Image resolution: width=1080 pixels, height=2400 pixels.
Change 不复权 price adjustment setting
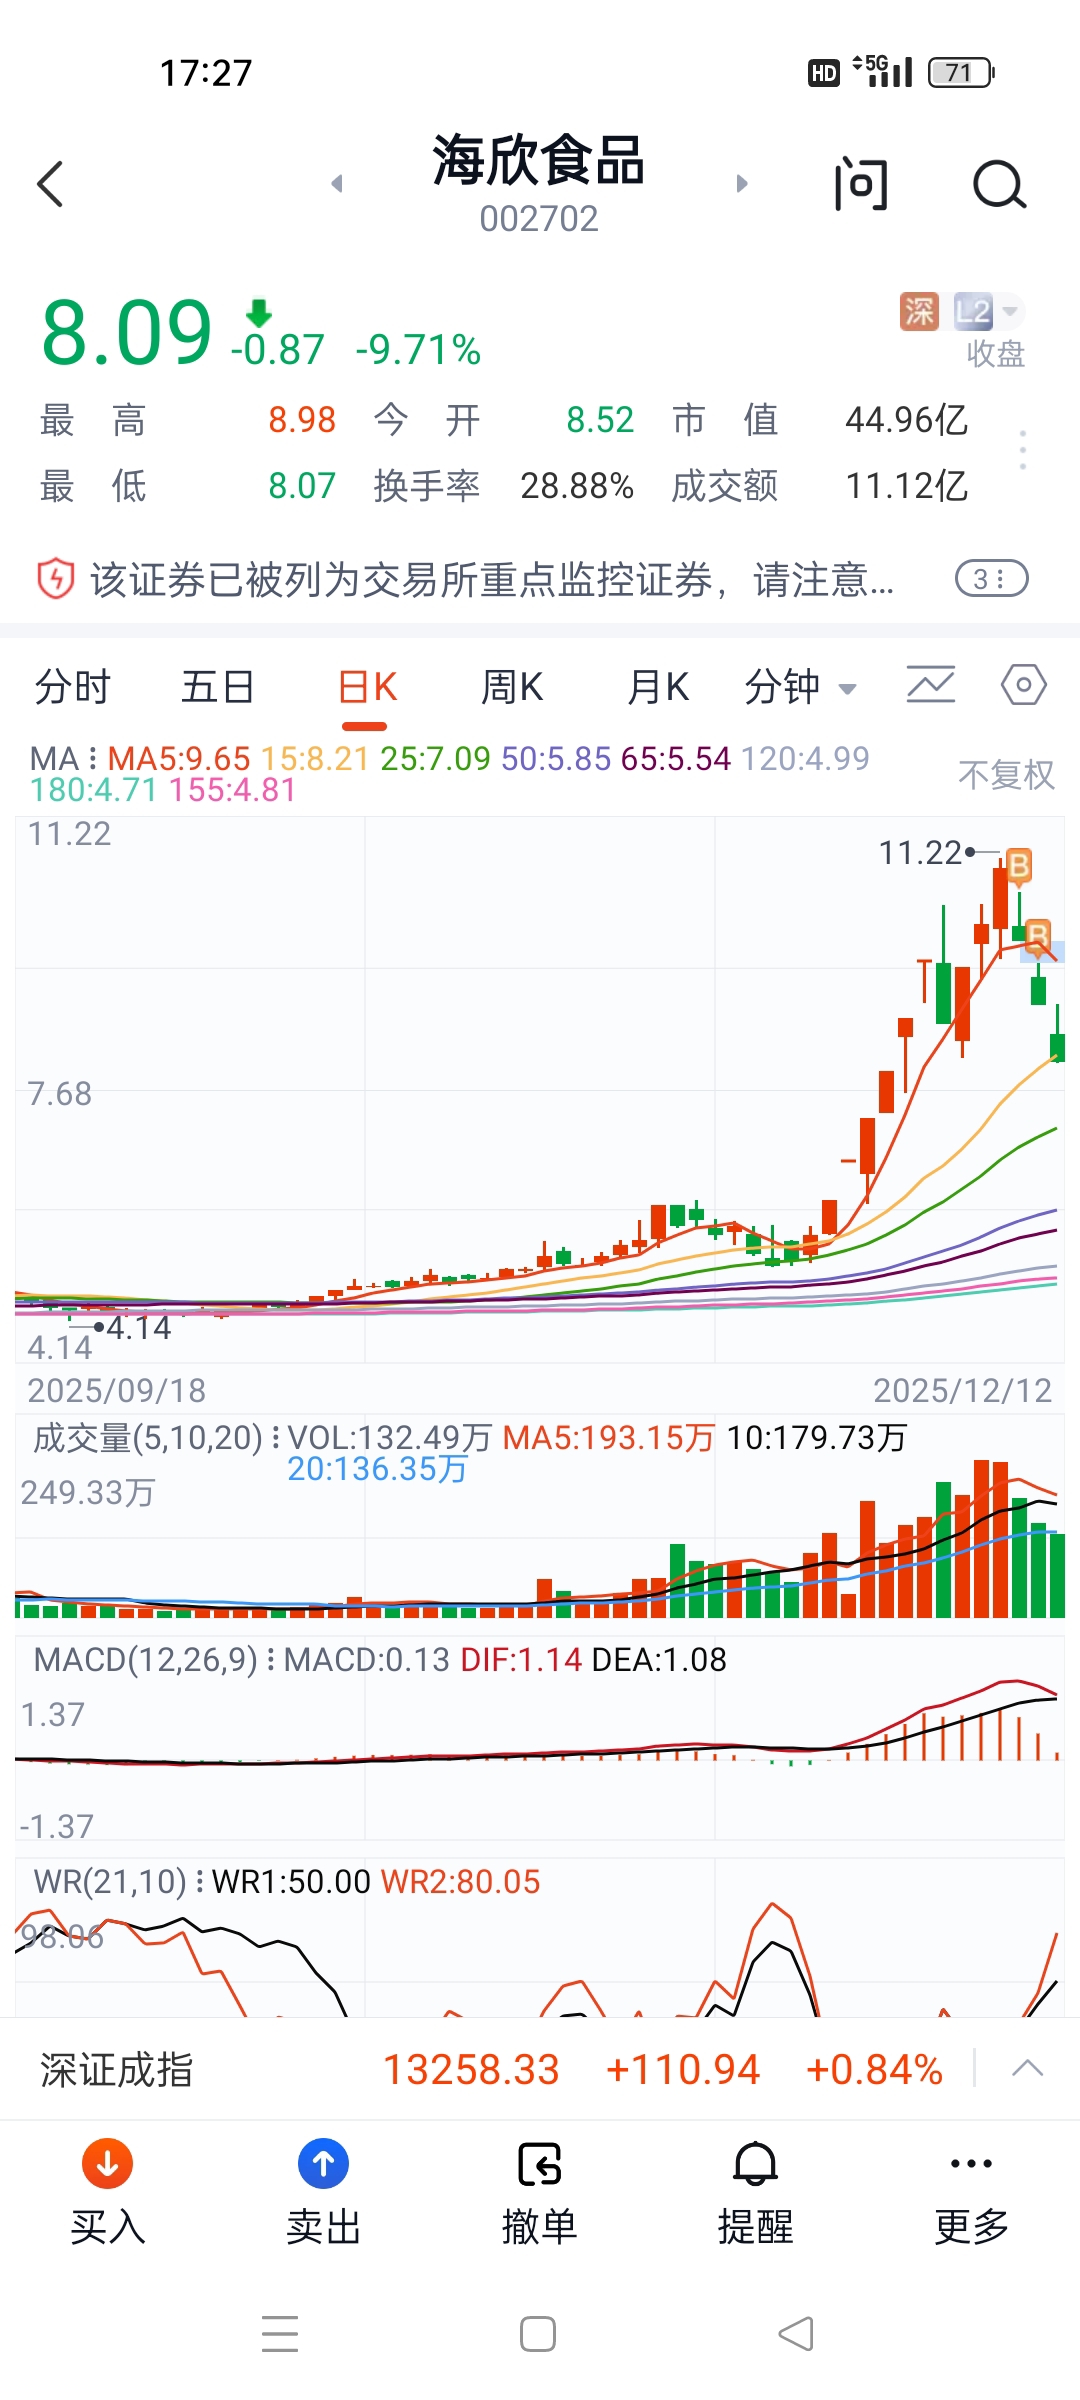point(1006,774)
